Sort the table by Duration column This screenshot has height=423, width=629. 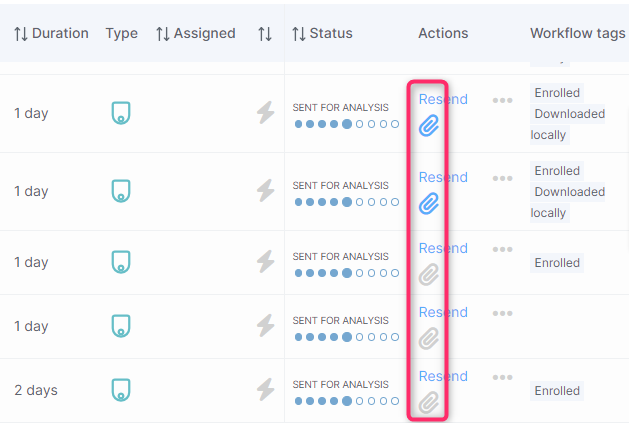point(51,33)
